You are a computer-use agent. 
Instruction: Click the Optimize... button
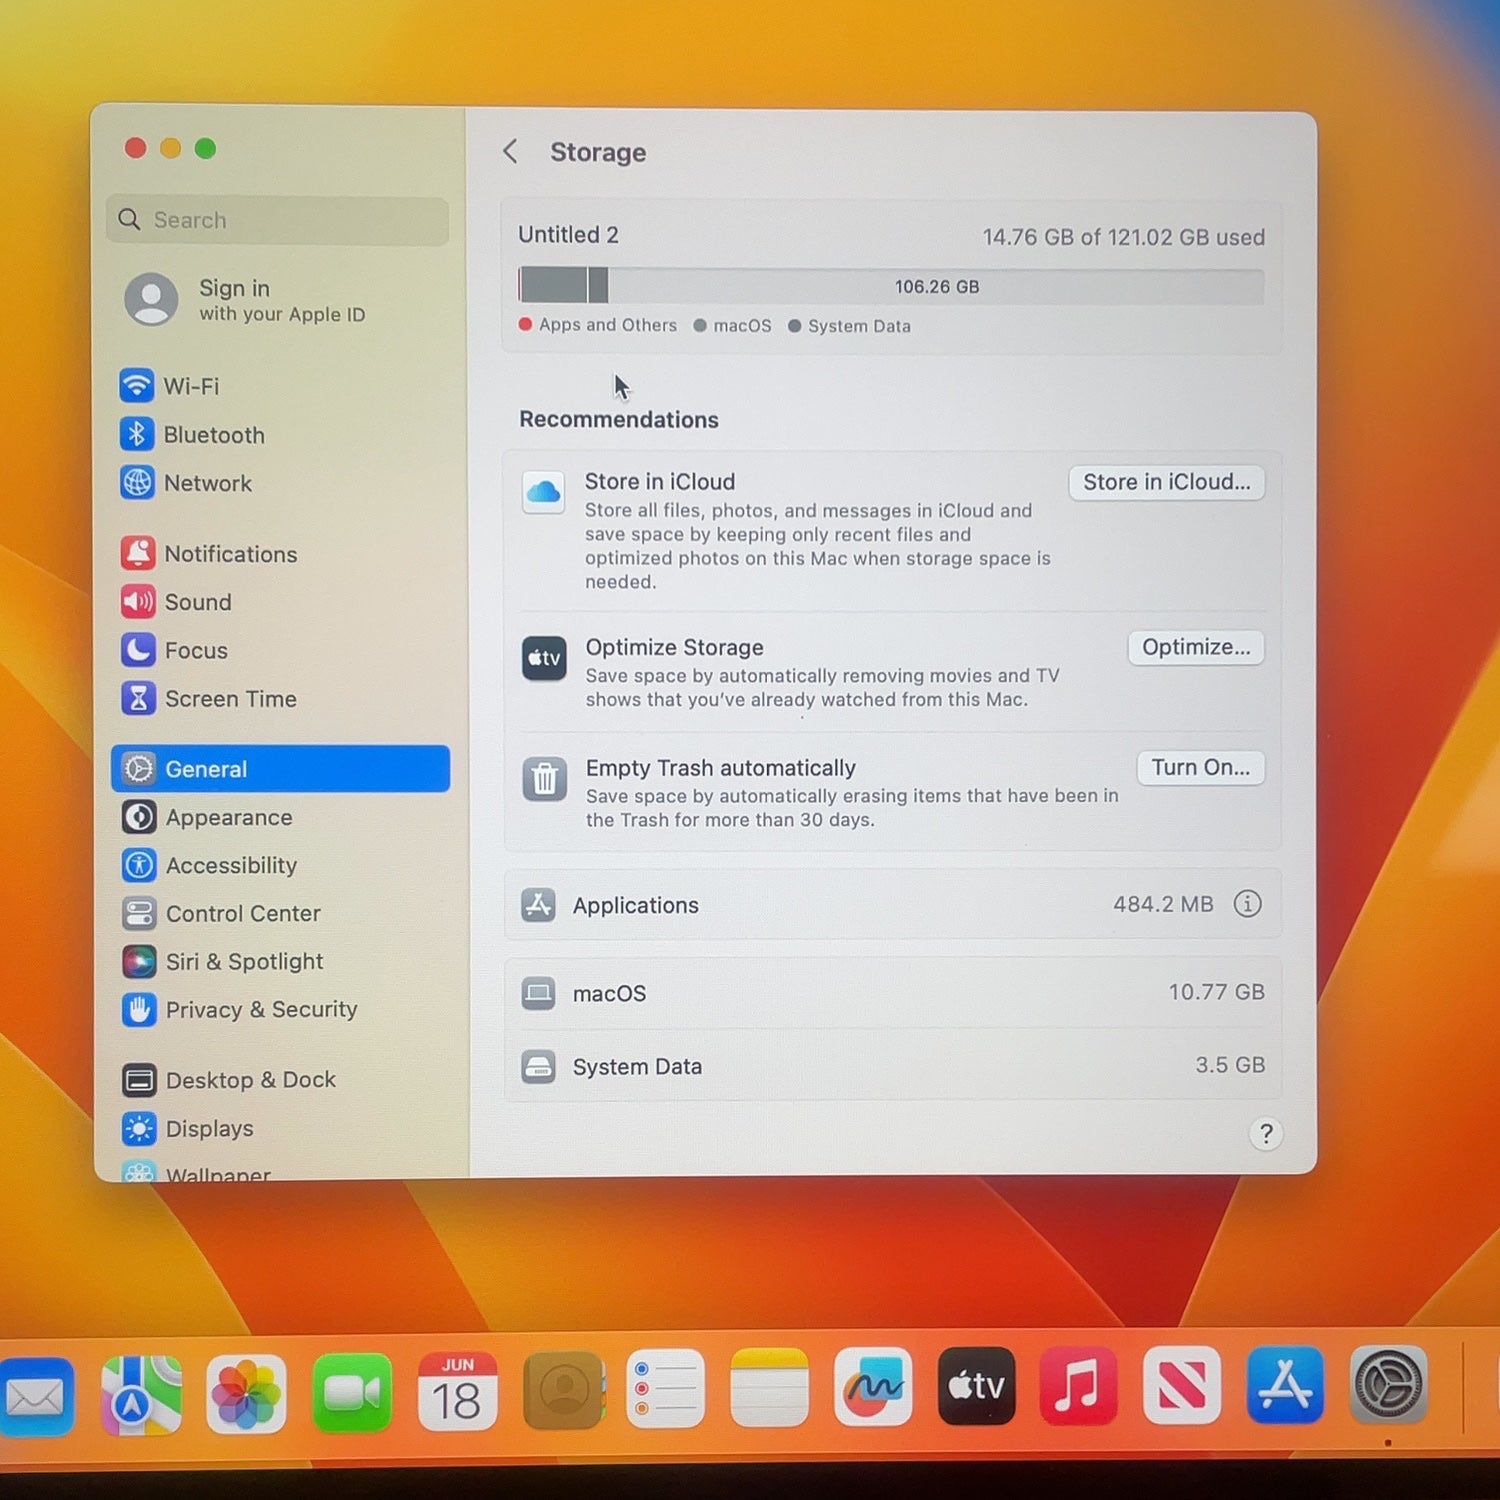point(1196,647)
